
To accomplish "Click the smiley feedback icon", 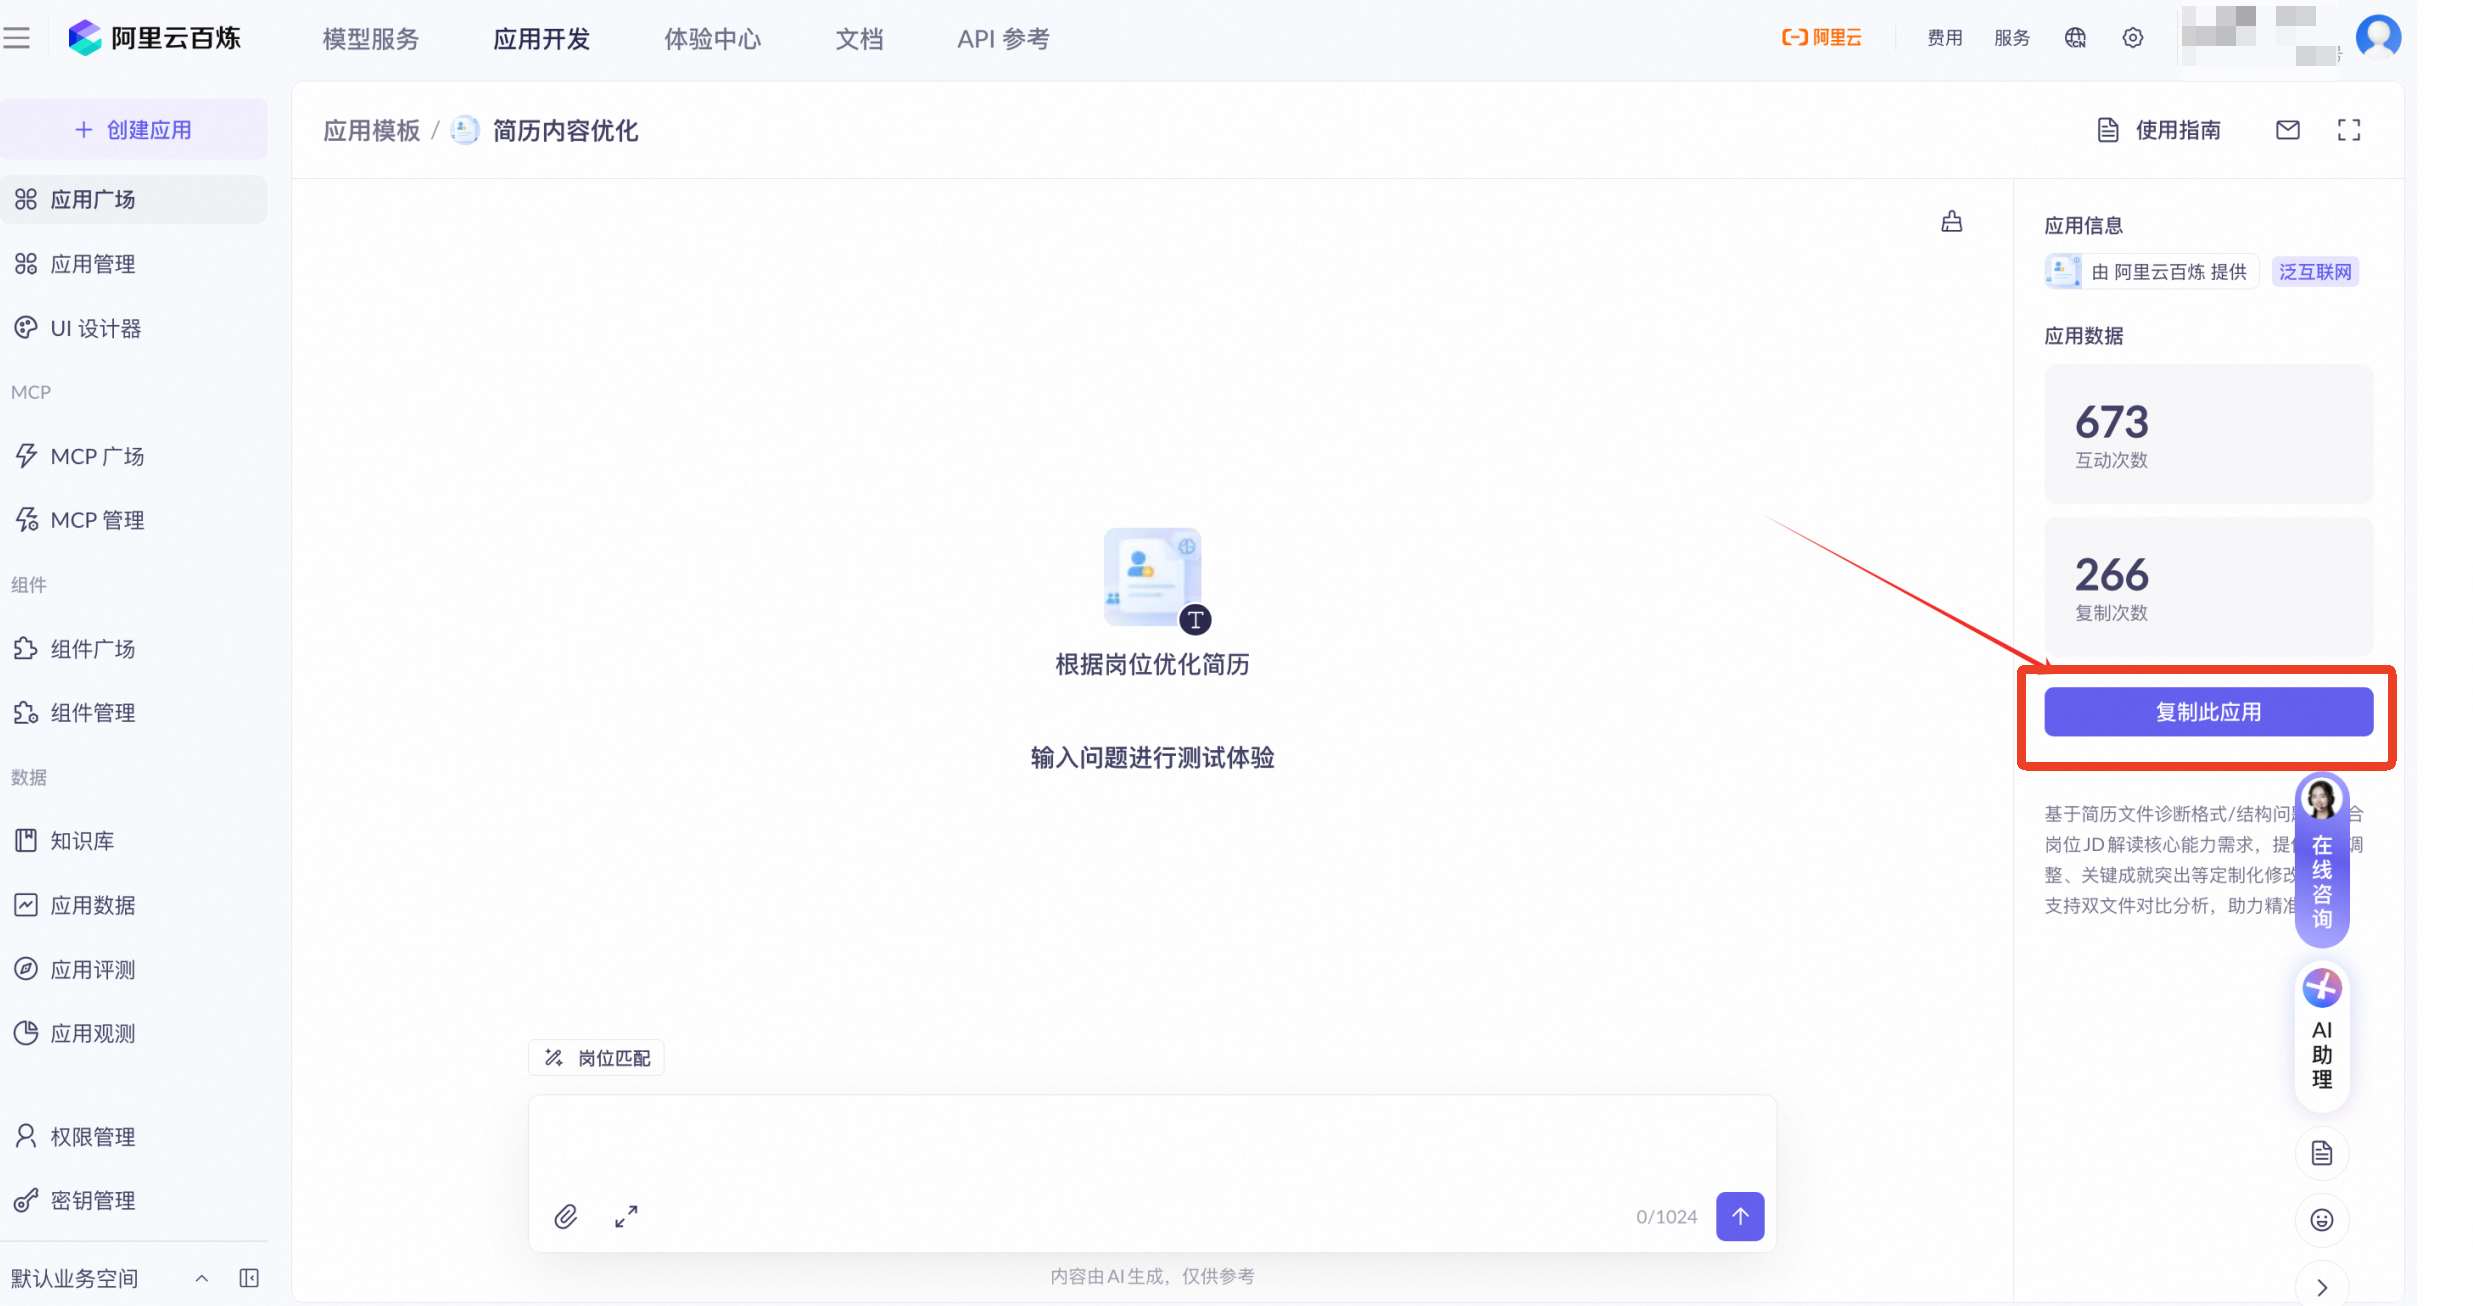I will [x=2321, y=1219].
